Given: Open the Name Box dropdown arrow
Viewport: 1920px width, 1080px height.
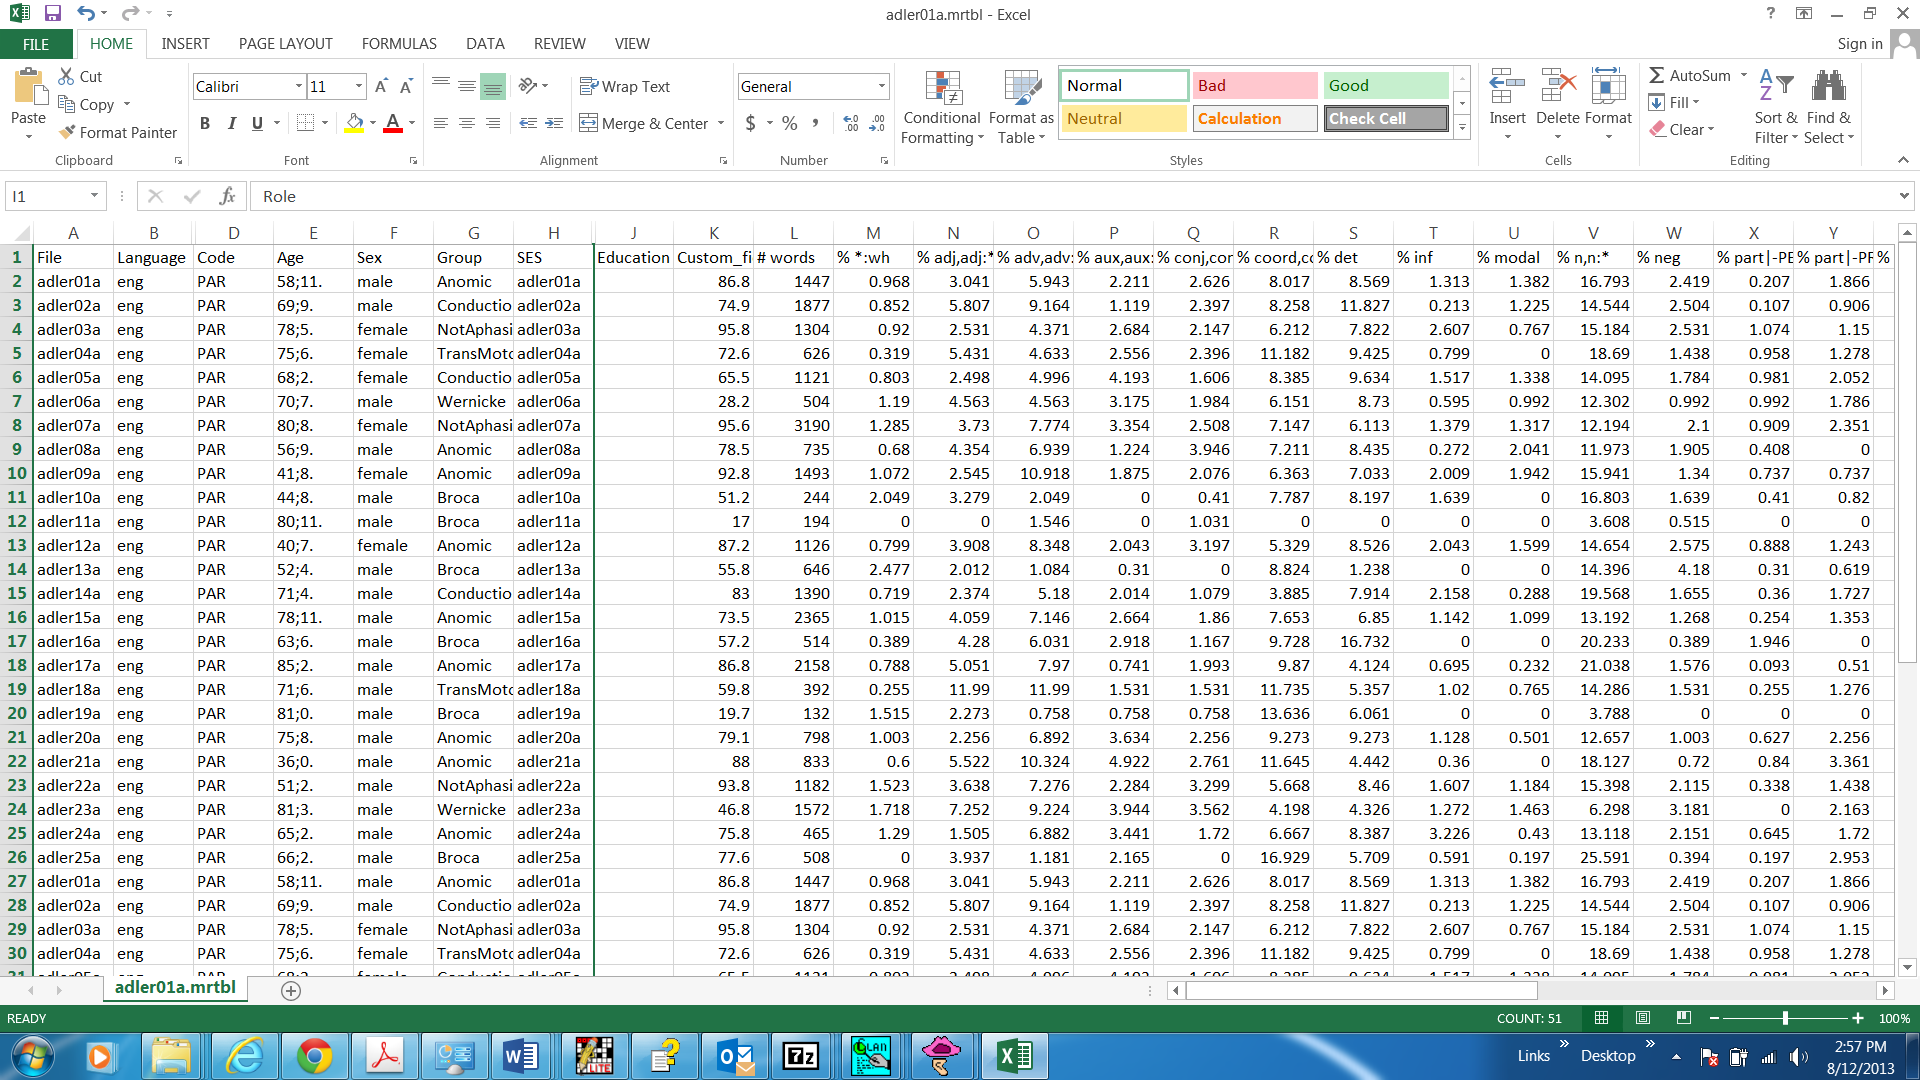Looking at the screenshot, I should click(x=94, y=196).
